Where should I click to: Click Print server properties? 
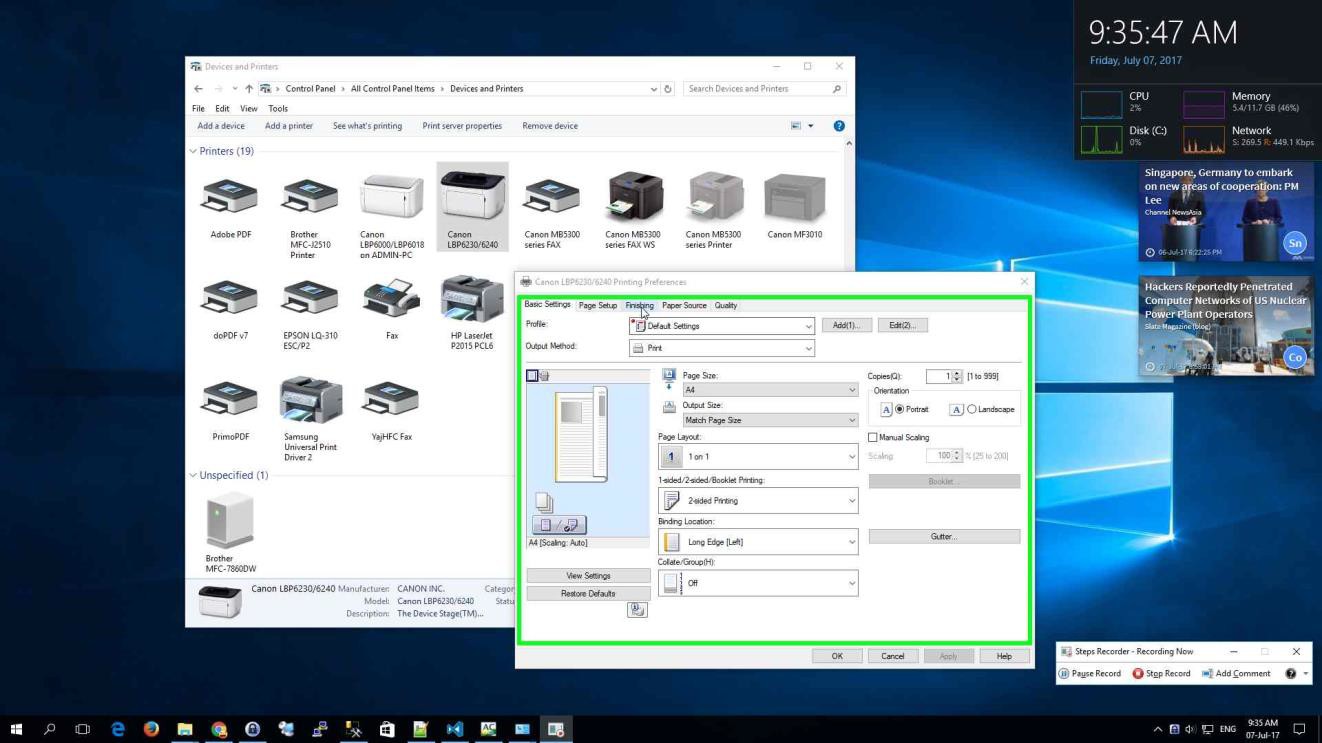tap(462, 126)
